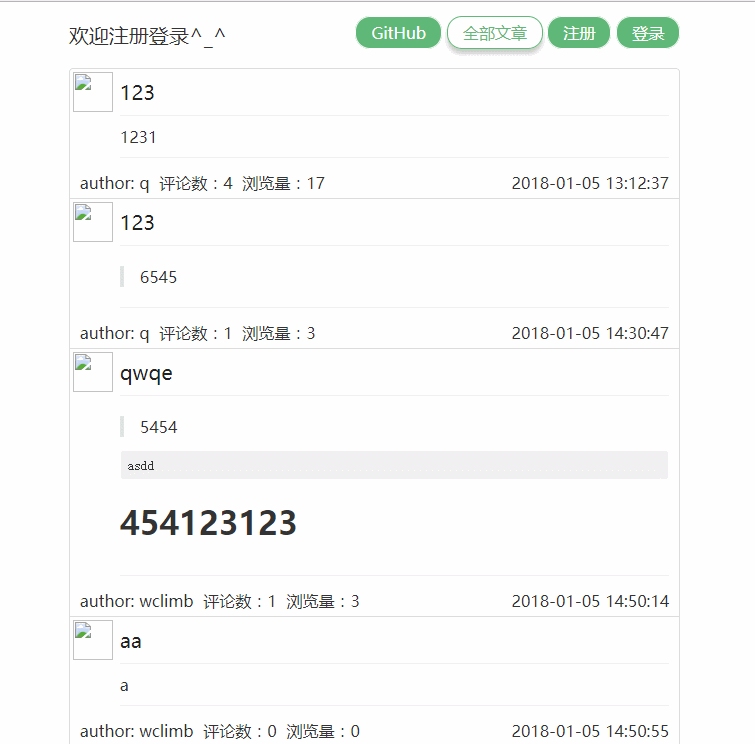Click author wclimb on aa post
Screen dimensions: 755x744
pyautogui.click(x=137, y=731)
